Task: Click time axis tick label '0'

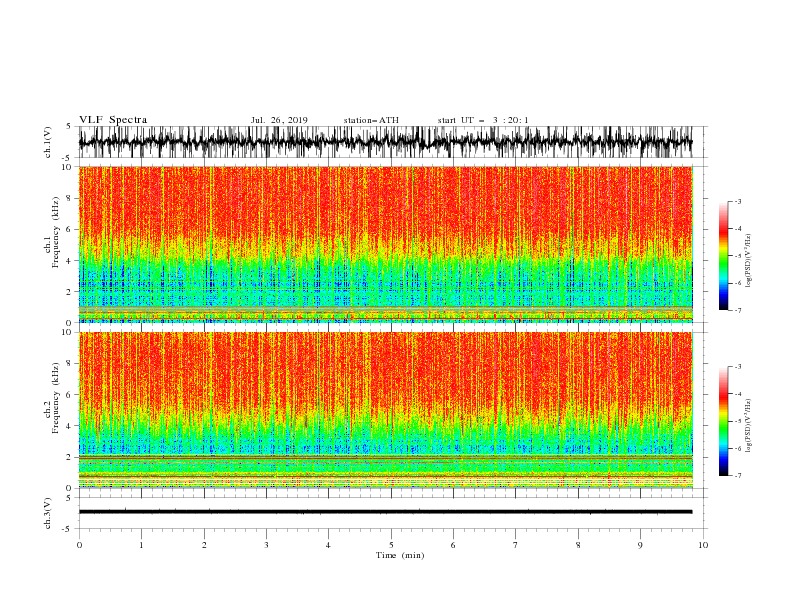Action: point(79,545)
